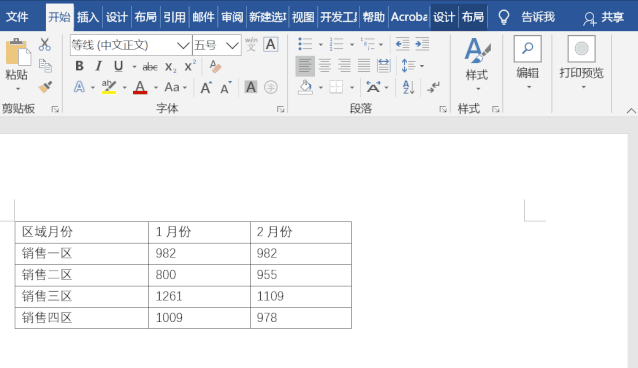Click the Clear Formatting eraser icon
Image resolution: width=638 pixels, height=368 pixels.
click(215, 66)
